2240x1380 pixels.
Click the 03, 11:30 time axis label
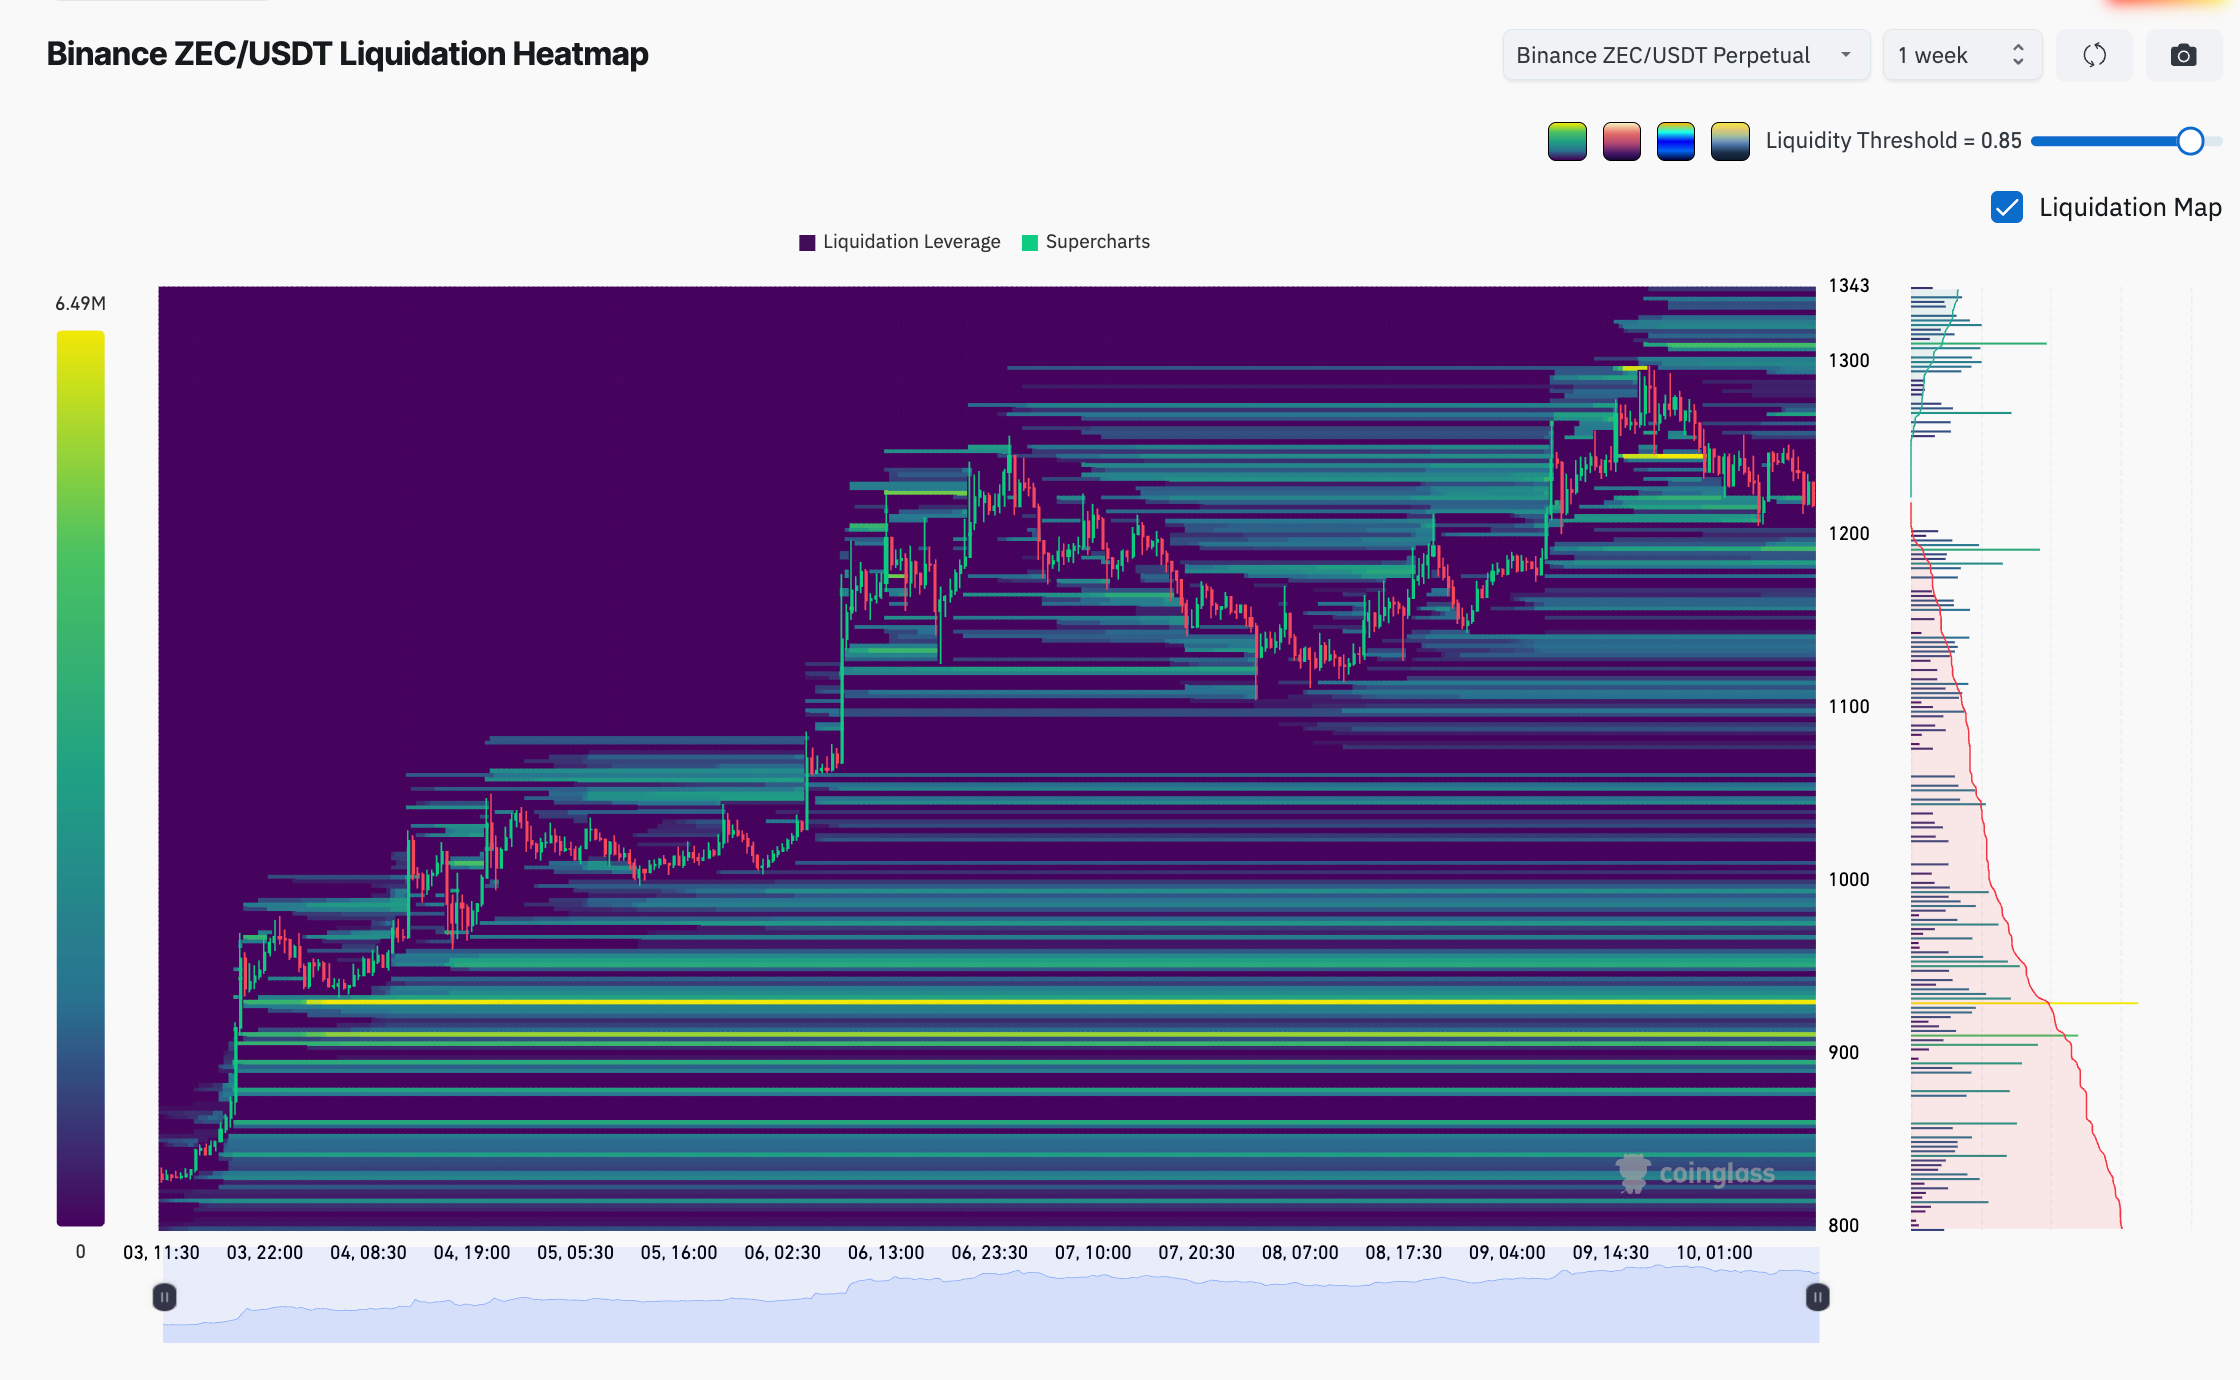161,1253
